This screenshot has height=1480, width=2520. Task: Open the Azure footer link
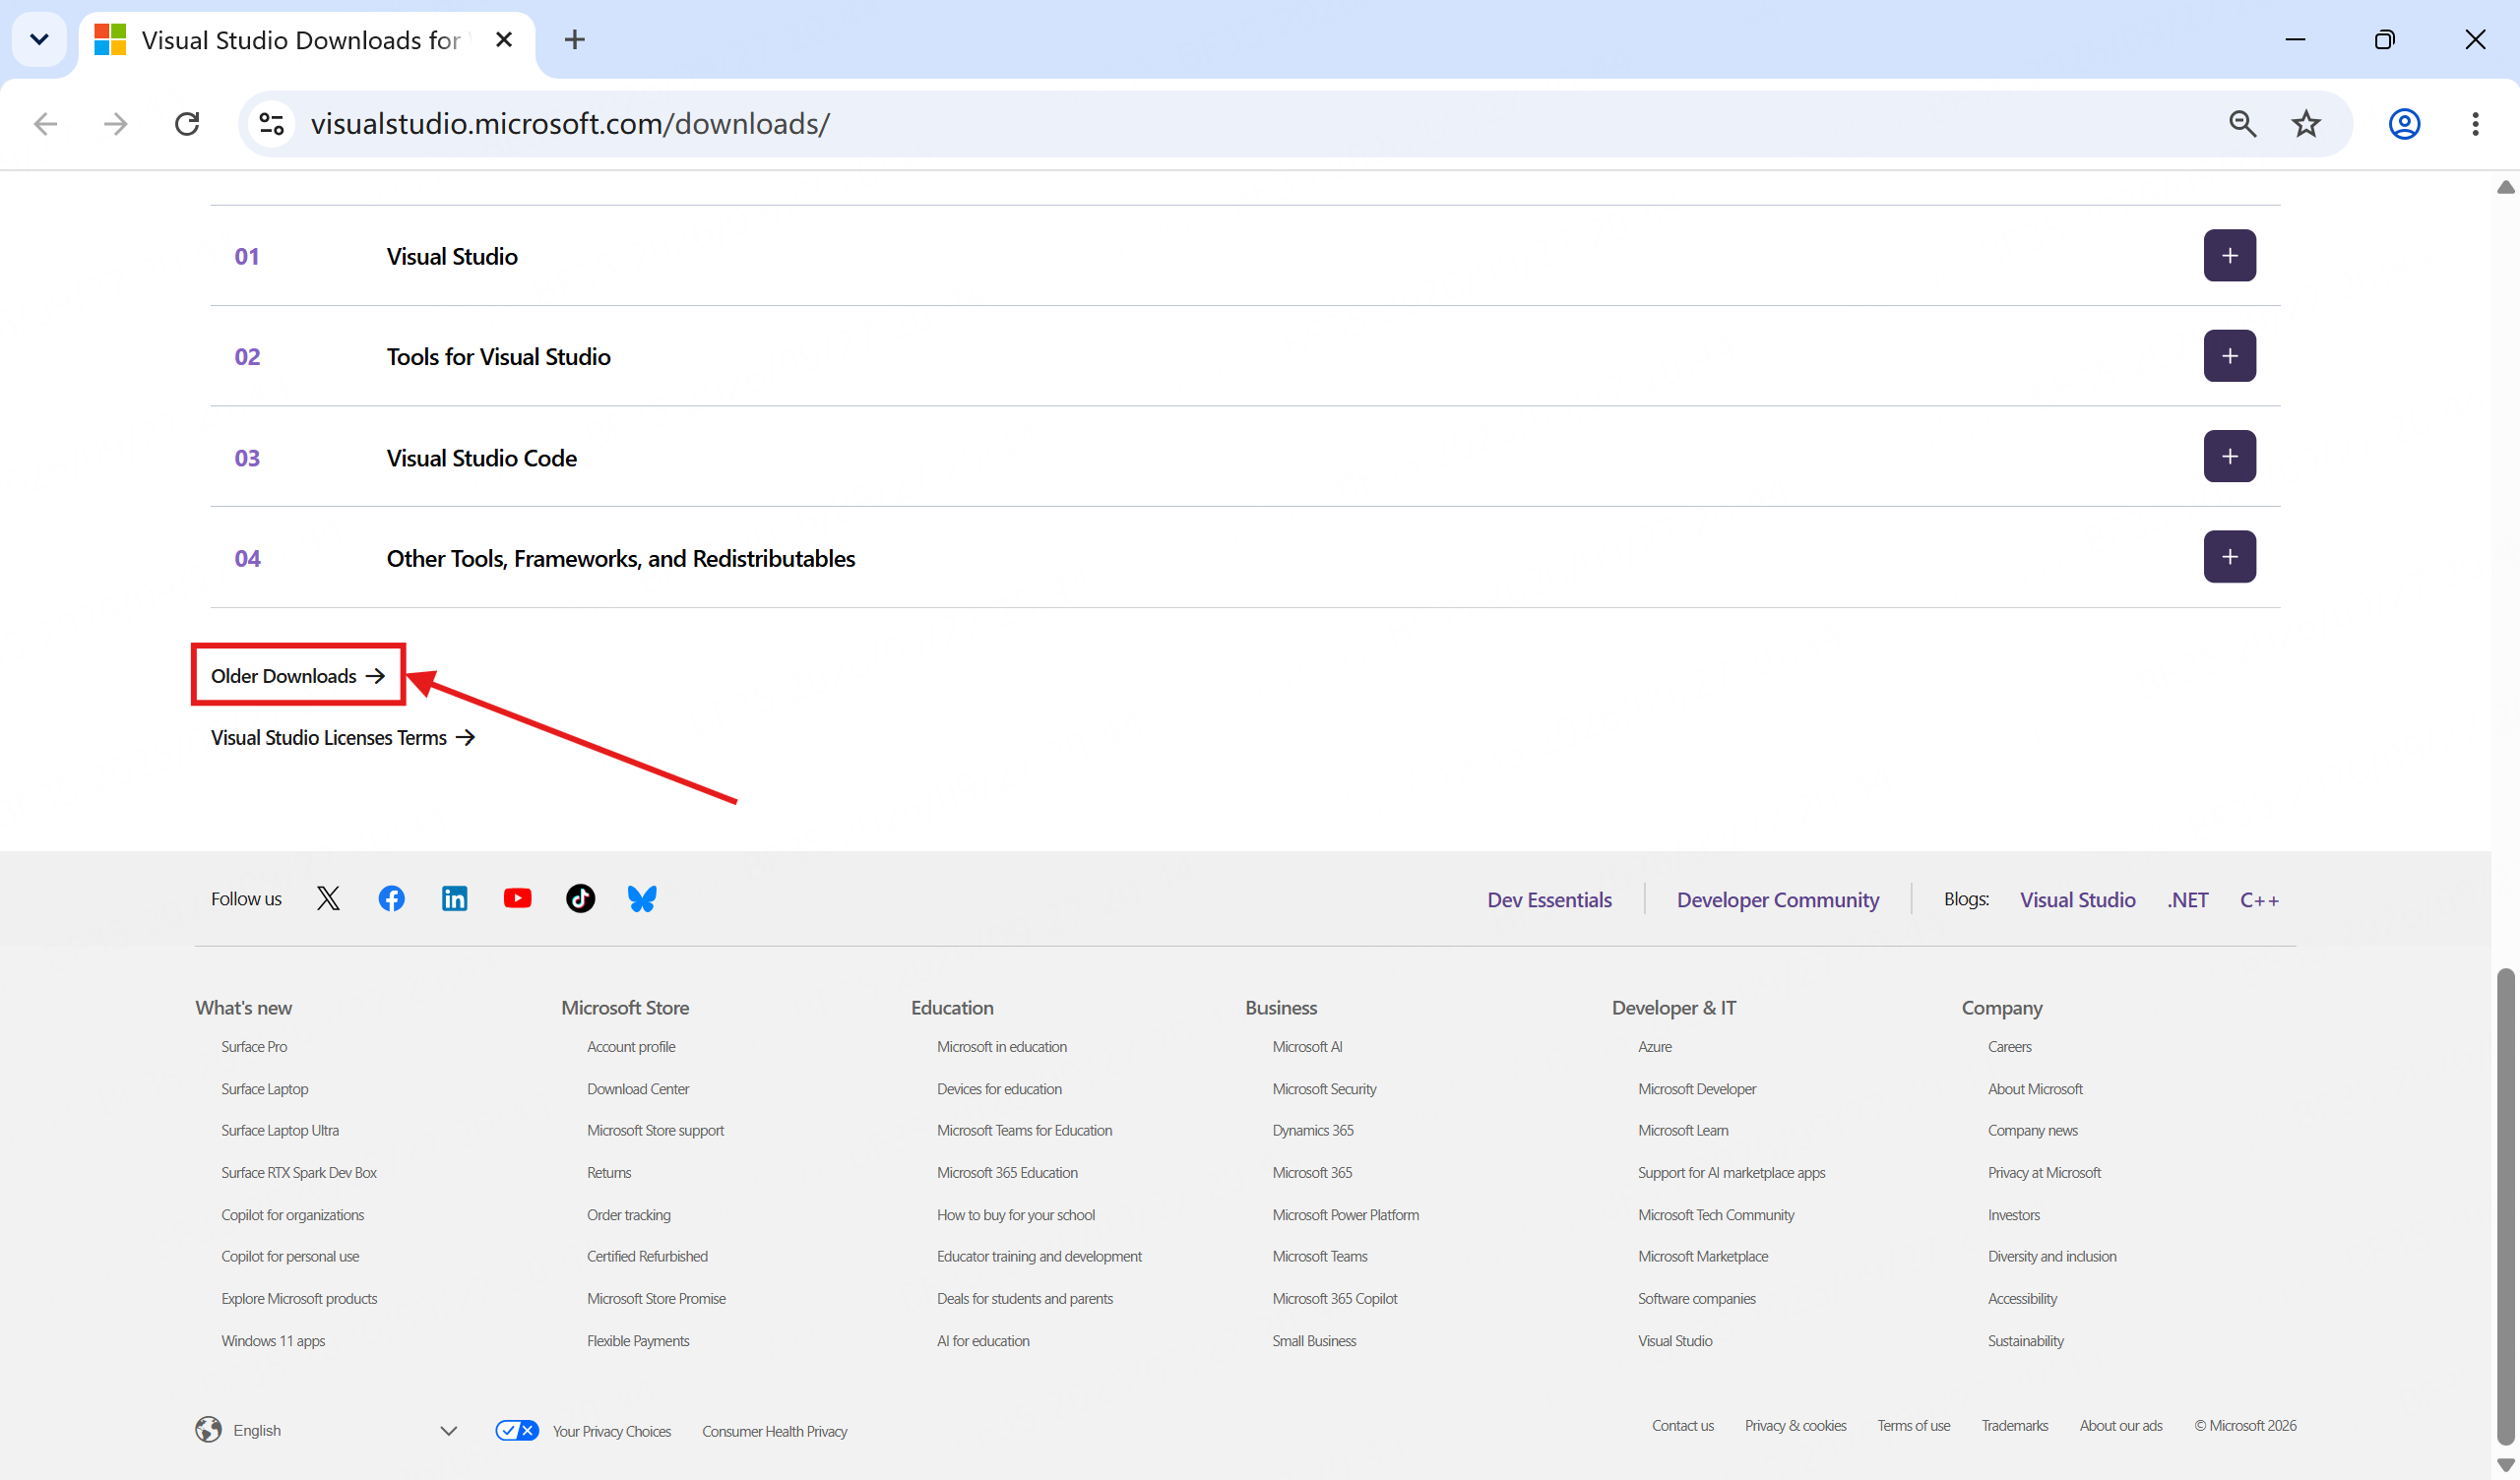1655,1047
